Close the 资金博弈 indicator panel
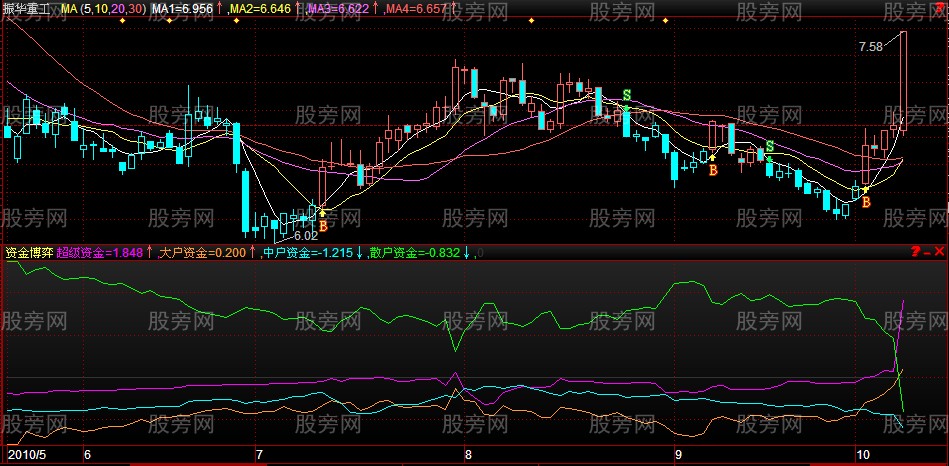Screen dimensions: 949x466 (941, 253)
